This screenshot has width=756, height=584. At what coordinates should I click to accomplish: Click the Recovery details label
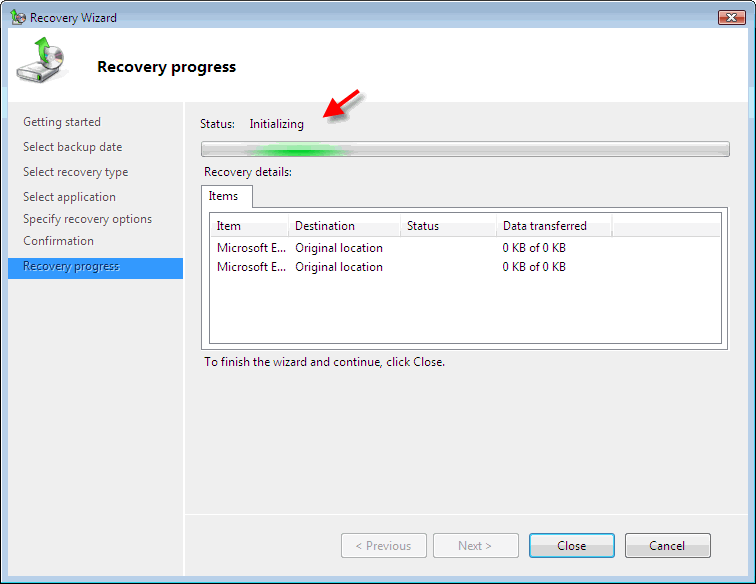(248, 172)
